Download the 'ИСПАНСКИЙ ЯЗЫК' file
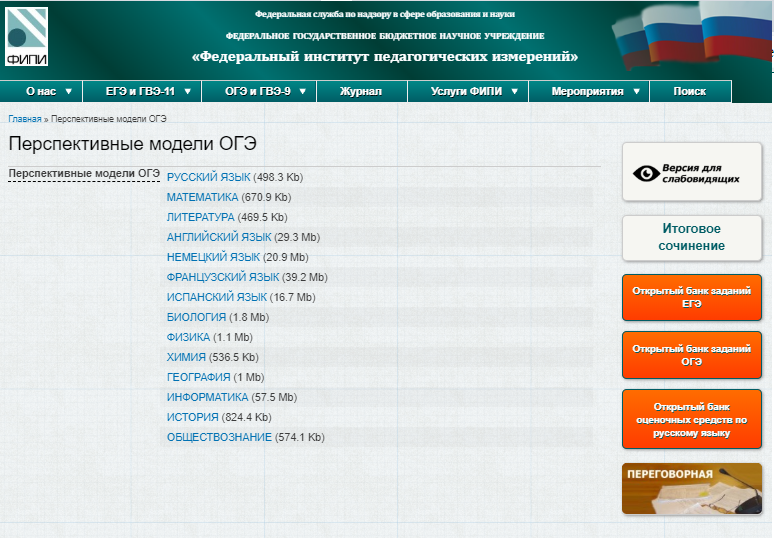Viewport: 774px width, 538px height. coord(217,297)
